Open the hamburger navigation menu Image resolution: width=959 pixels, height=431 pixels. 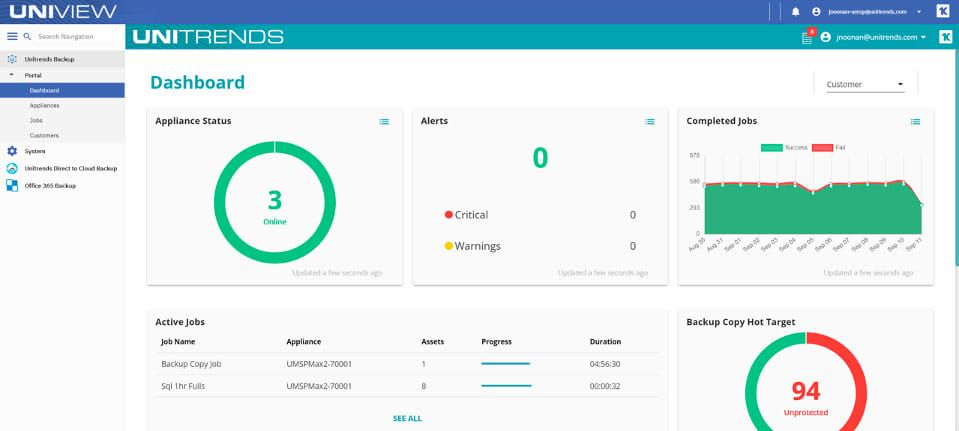[x=12, y=37]
